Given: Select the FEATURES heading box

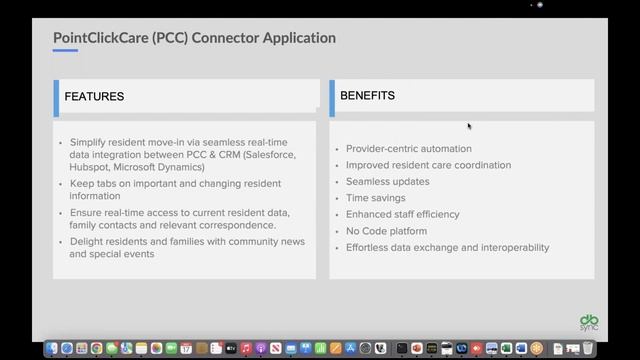Looking at the screenshot, I should click(187, 96).
